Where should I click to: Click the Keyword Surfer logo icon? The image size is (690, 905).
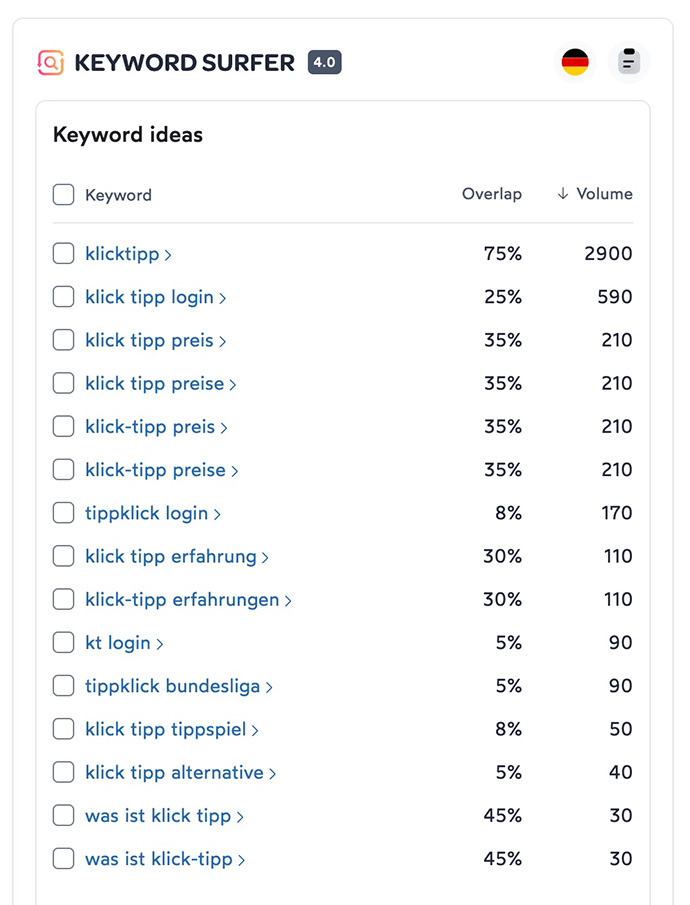(x=51, y=62)
